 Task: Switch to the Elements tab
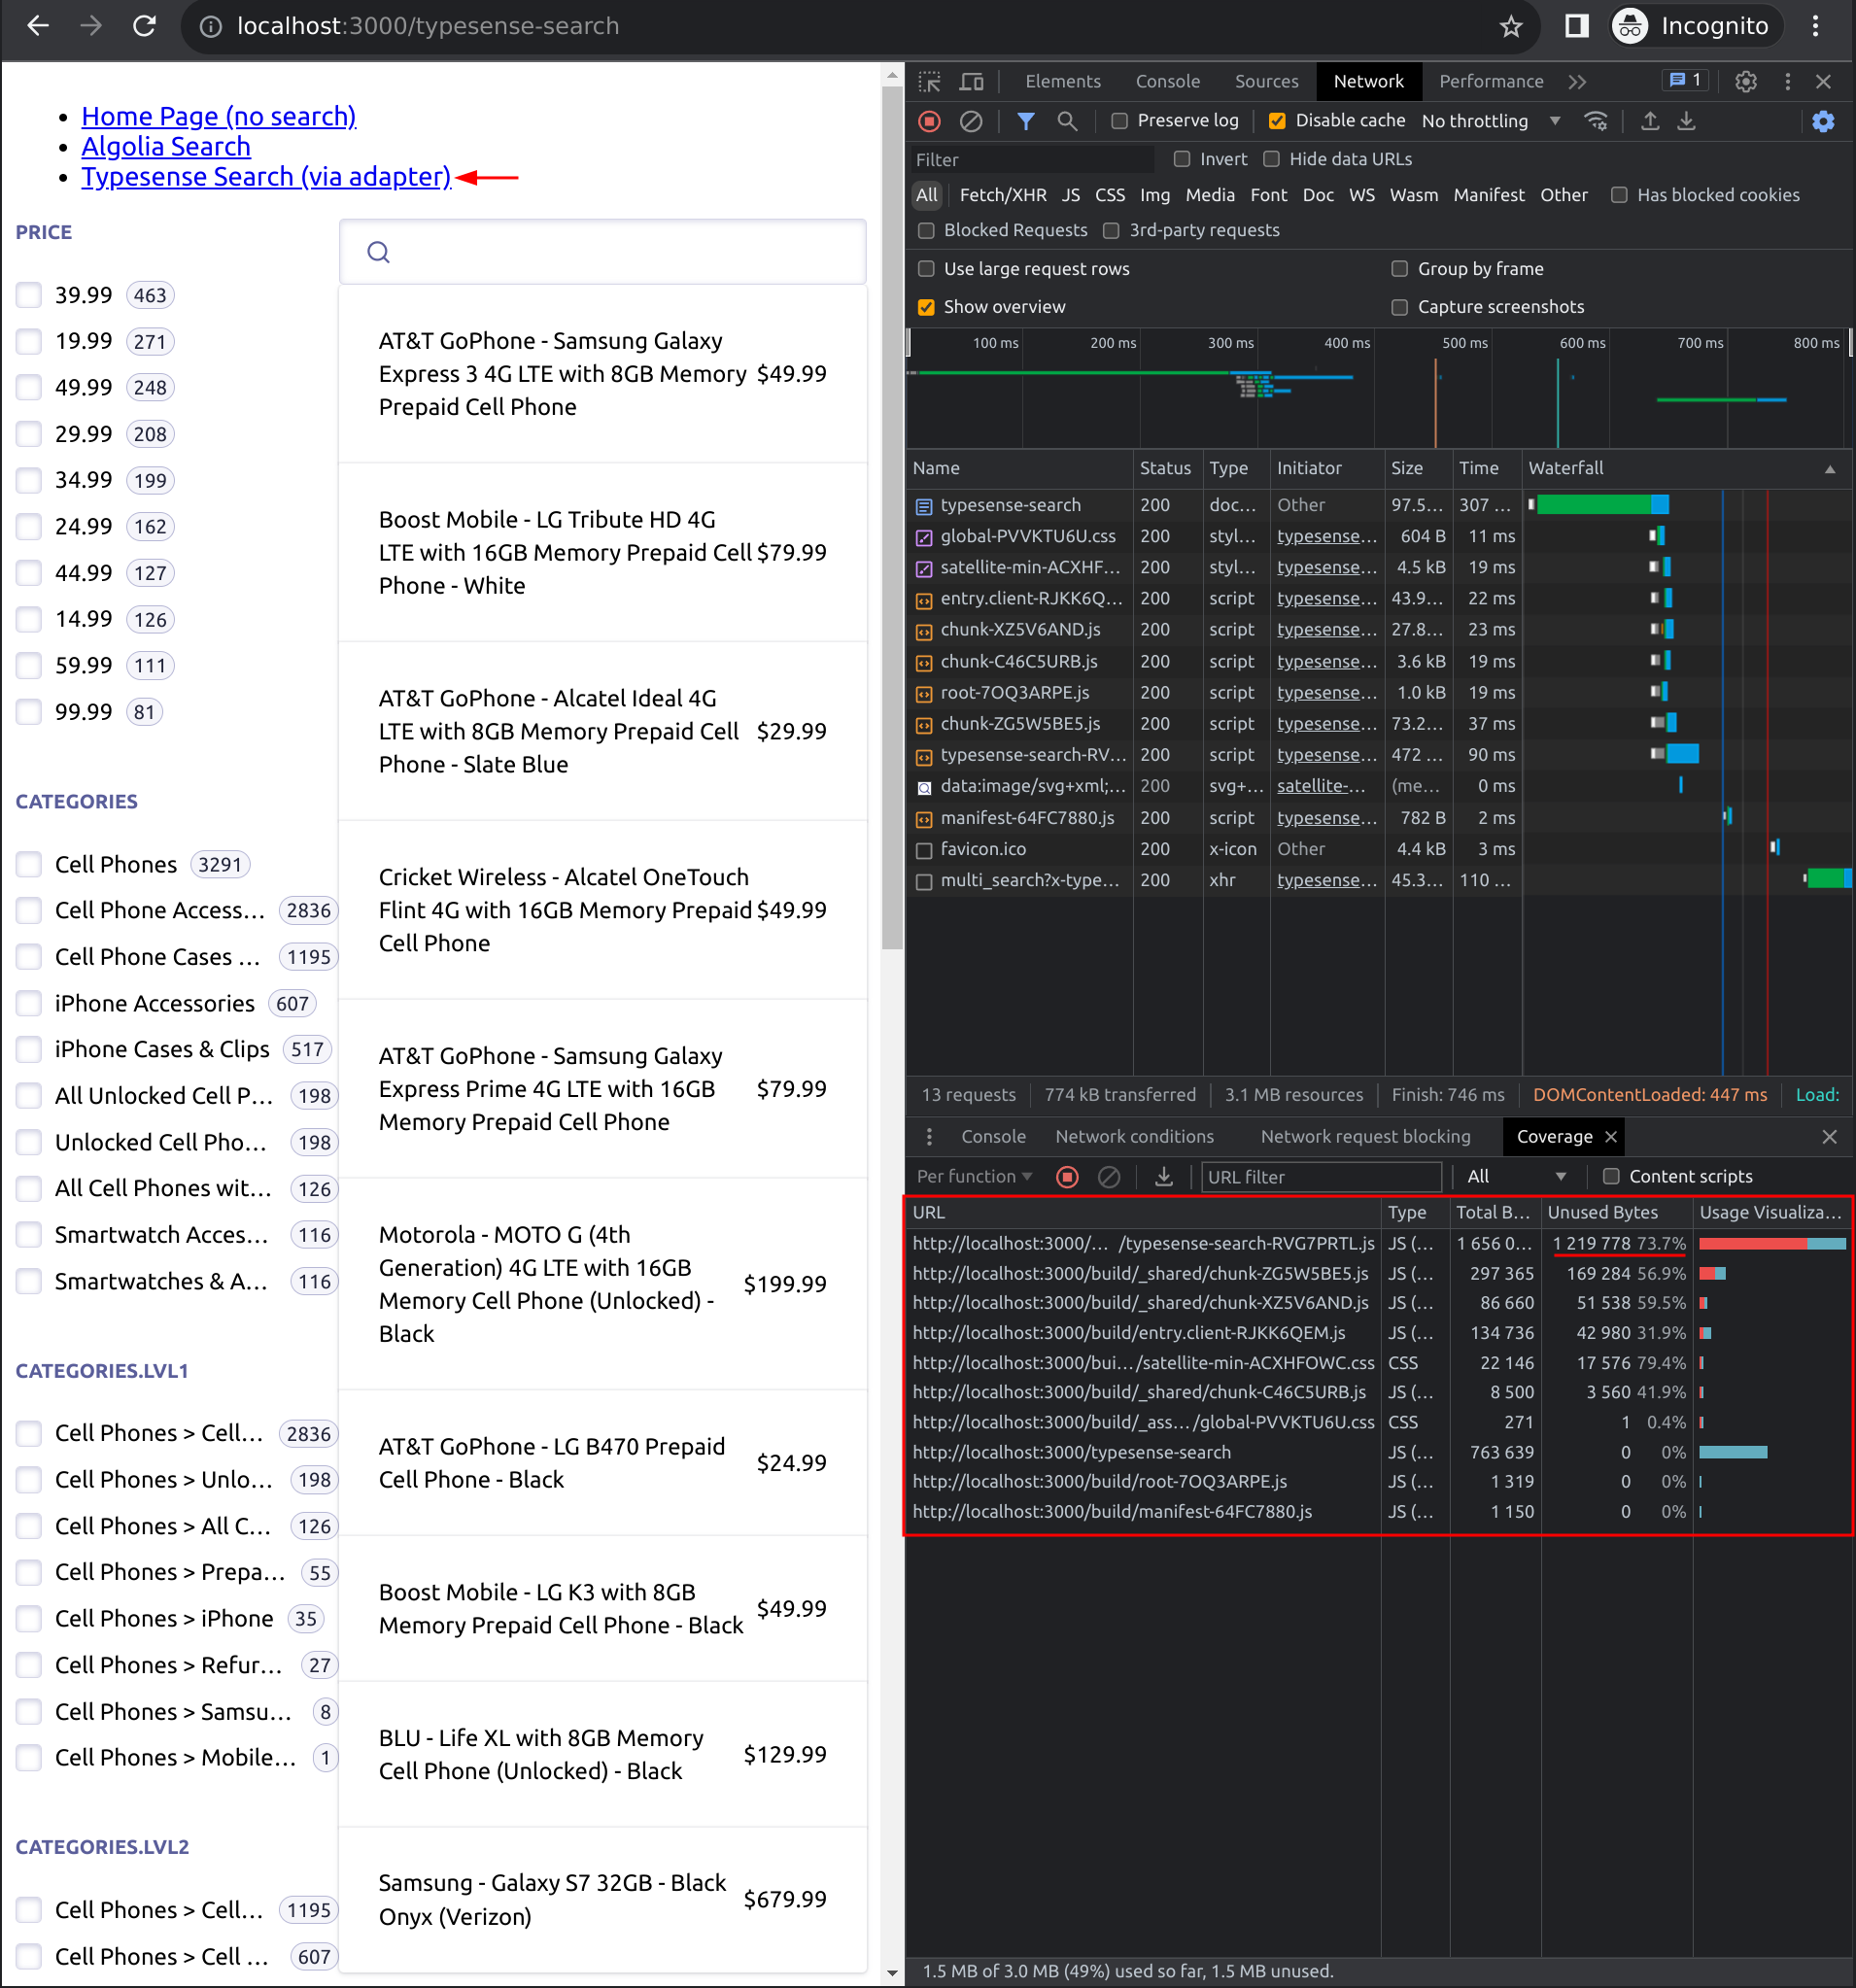(x=1062, y=81)
